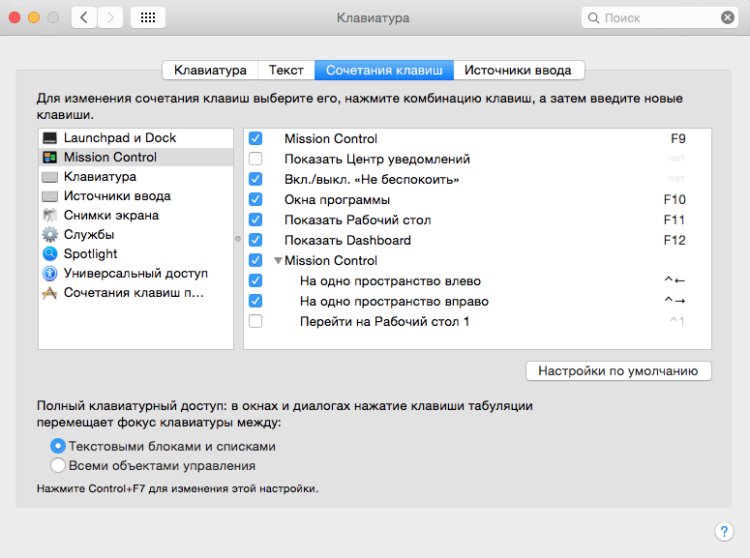
Task: Click the F9 shortcut value
Action: 678,139
